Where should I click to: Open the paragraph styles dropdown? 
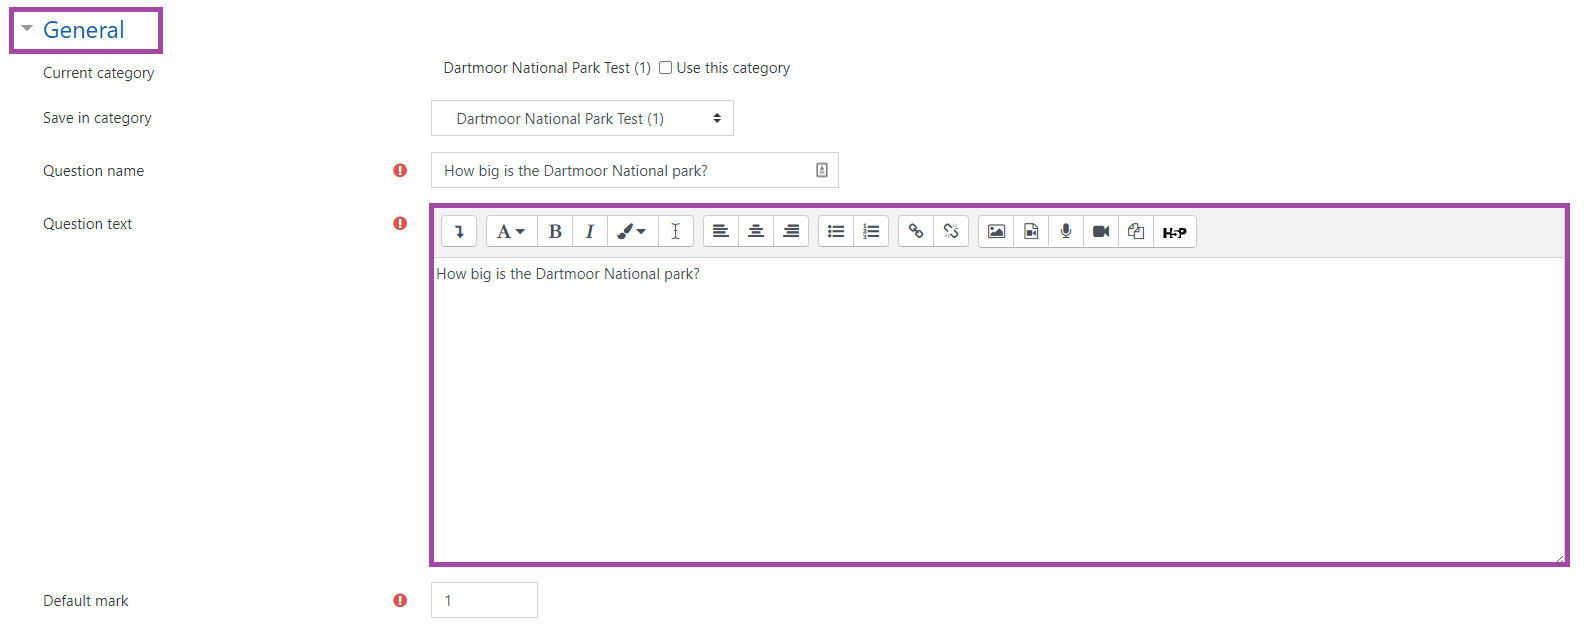(x=511, y=232)
